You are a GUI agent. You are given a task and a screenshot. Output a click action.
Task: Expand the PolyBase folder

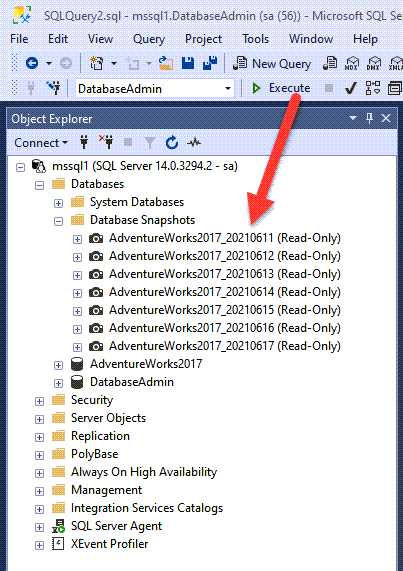coord(39,455)
